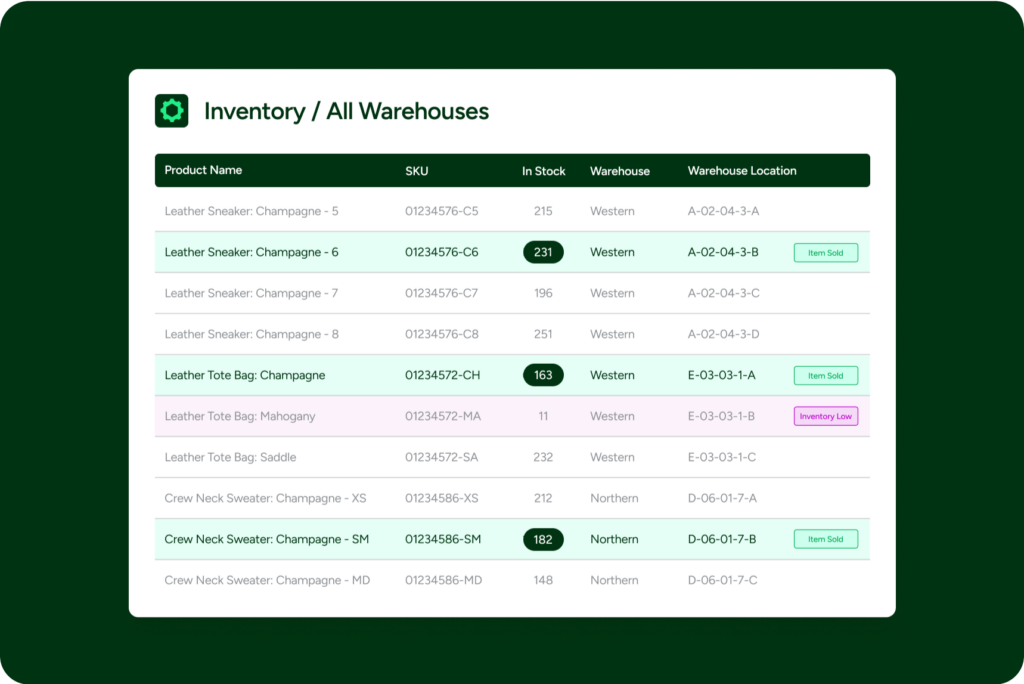1024x684 pixels.
Task: Click the Inventory Low badge
Action: [825, 416]
